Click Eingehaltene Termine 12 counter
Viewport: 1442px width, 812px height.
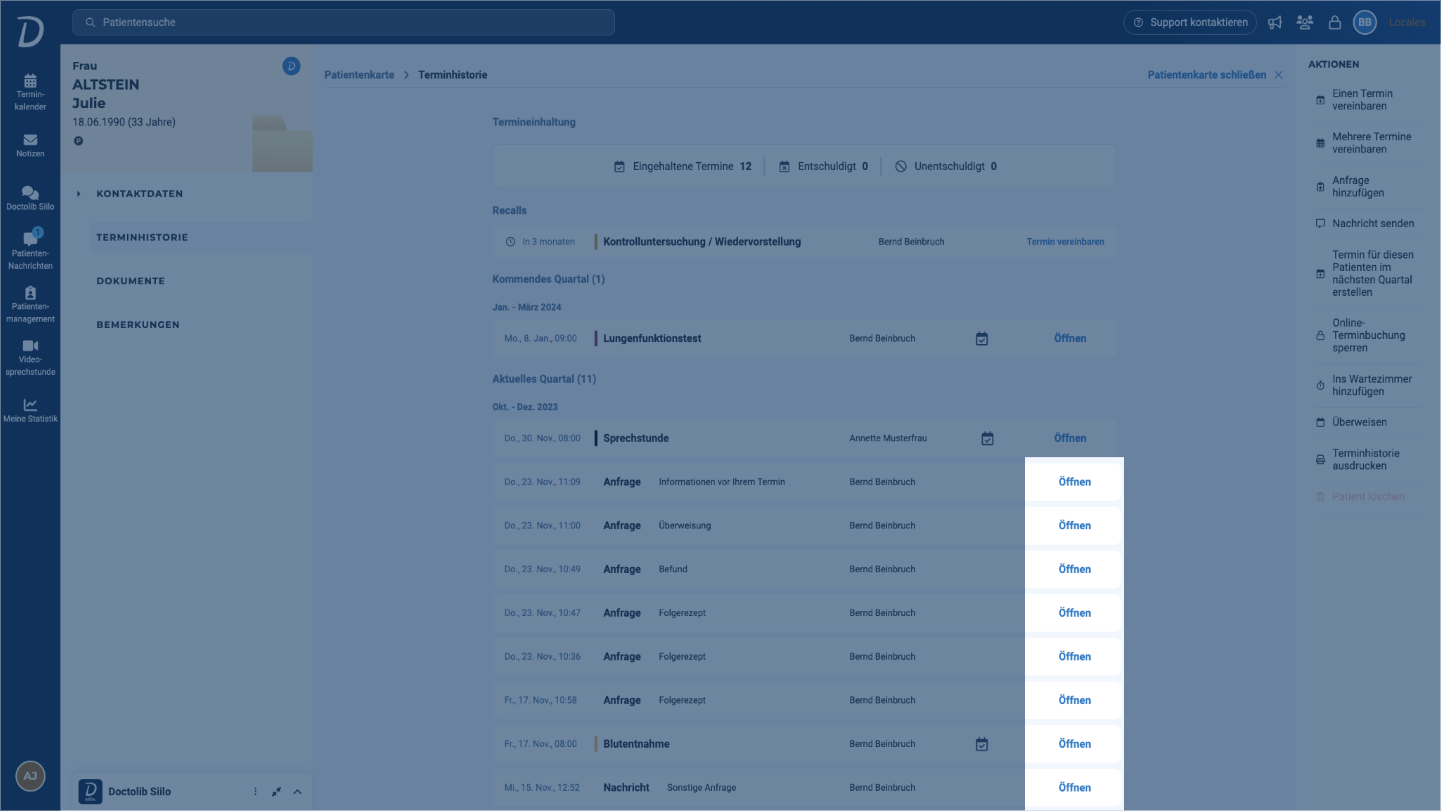pos(683,167)
